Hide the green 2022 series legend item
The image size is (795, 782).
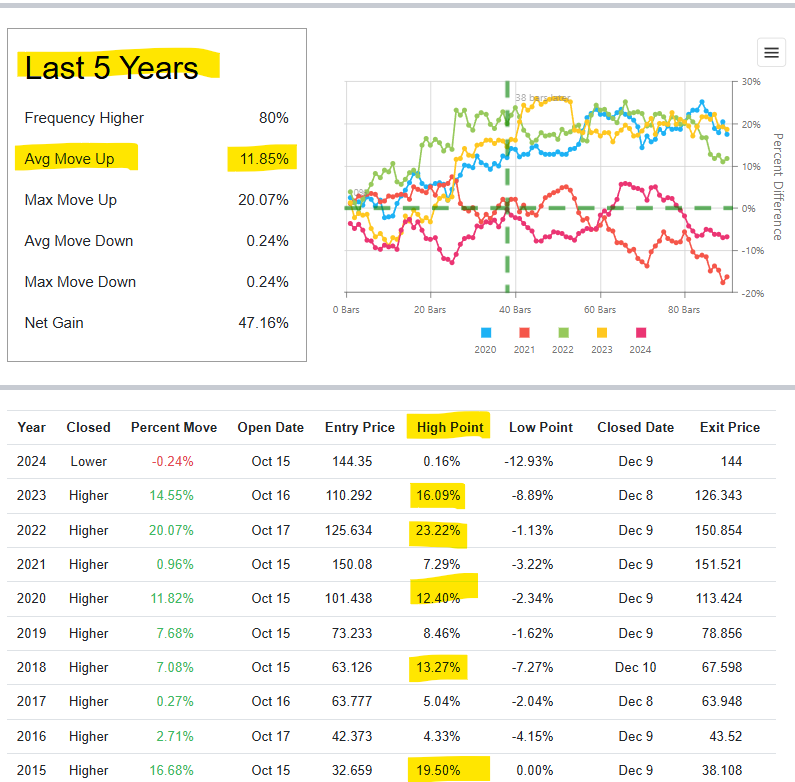(564, 333)
